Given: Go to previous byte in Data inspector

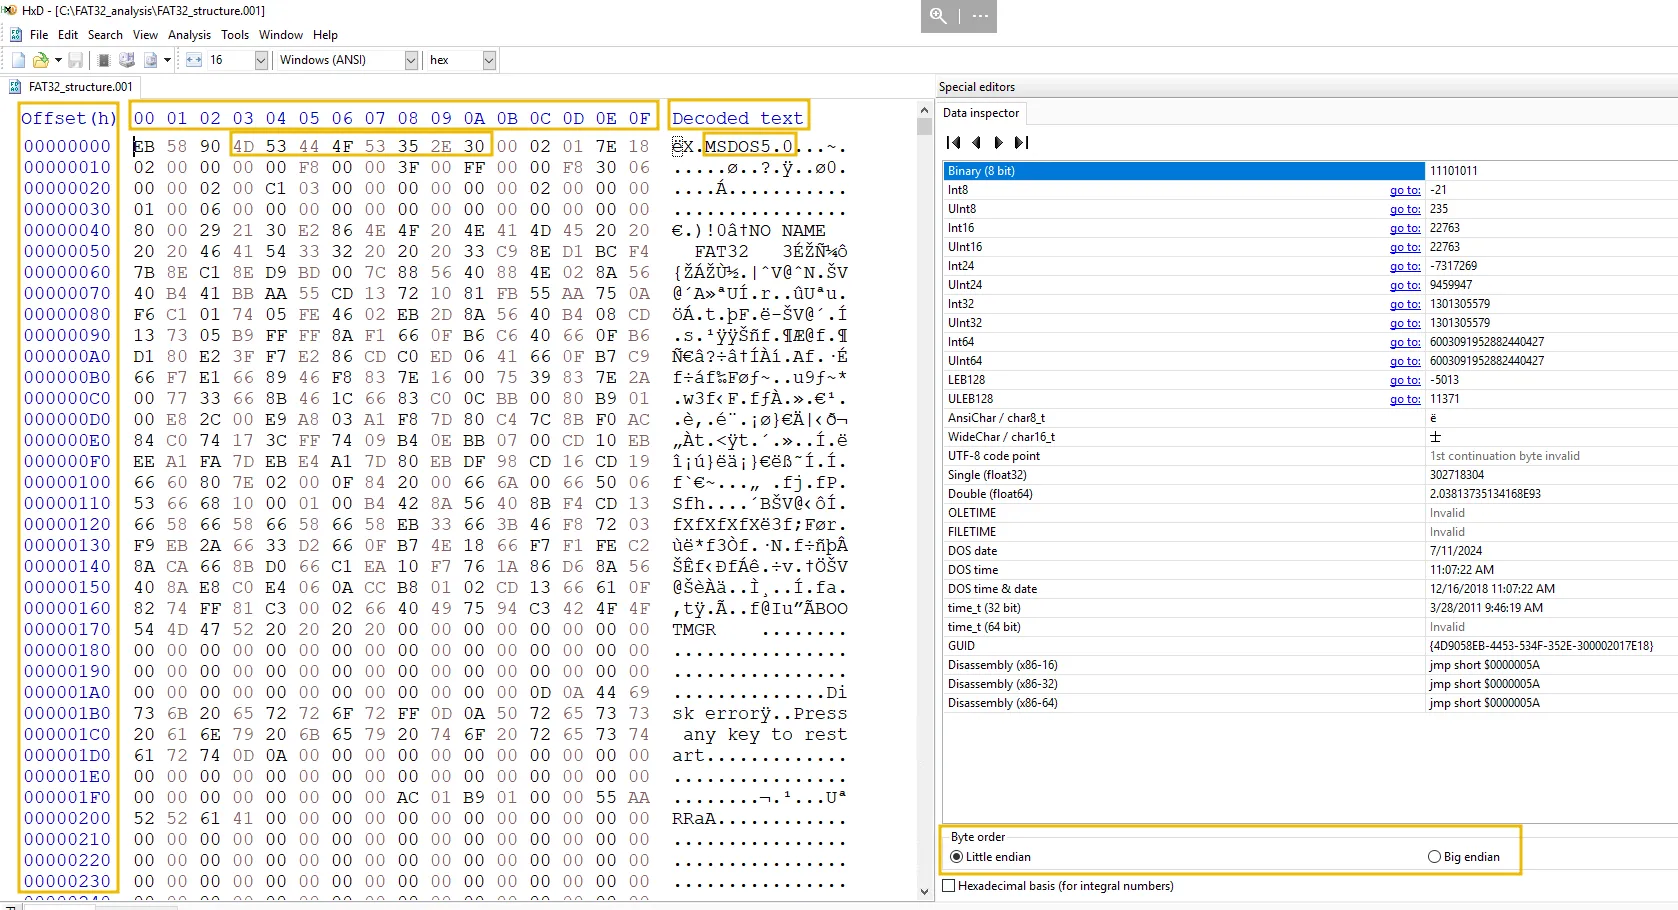Looking at the screenshot, I should 976,143.
